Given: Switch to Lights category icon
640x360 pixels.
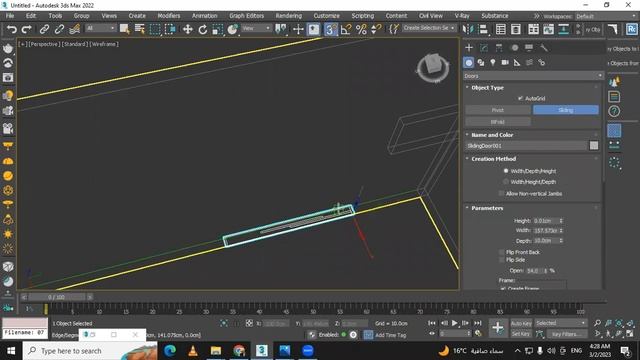Looking at the screenshot, I should click(493, 62).
